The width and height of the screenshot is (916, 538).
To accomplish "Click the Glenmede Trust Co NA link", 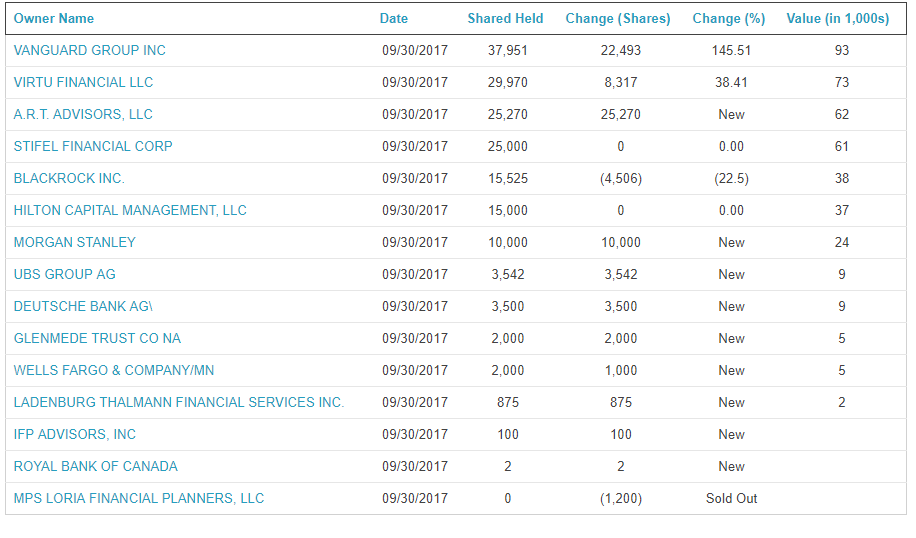I will tap(97, 338).
